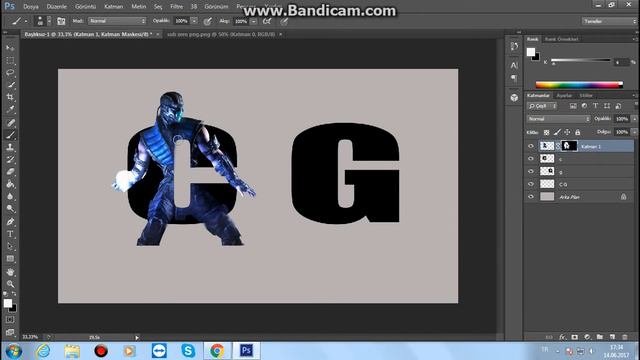Open layer blend mode dropdown
640x360 pixels.
[x=559, y=119]
